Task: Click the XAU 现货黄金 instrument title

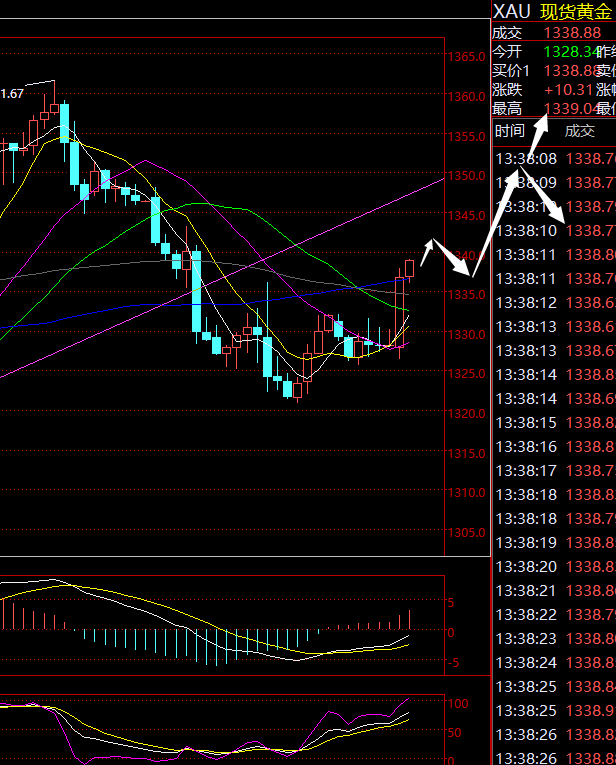Action: point(552,11)
